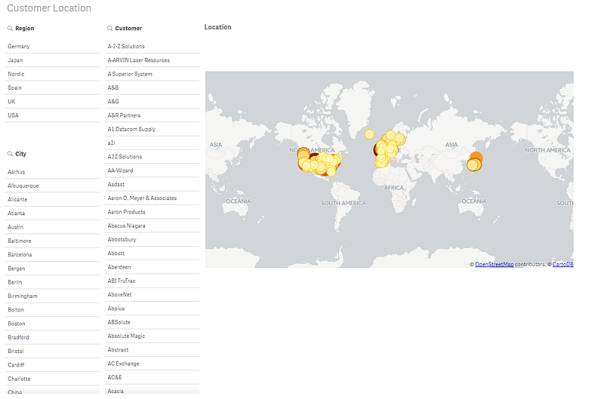Screen dimensions: 604x399
Task: Select A&G customer entry
Action: (152, 102)
